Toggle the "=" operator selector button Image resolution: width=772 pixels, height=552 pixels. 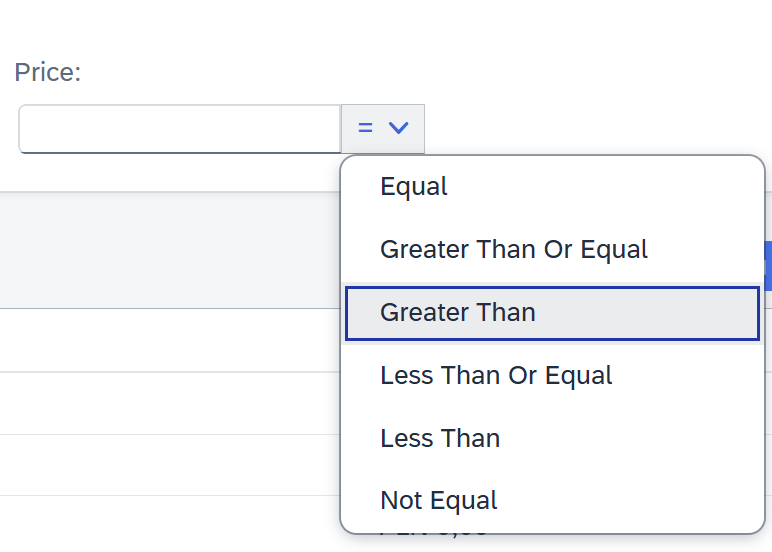tap(383, 129)
